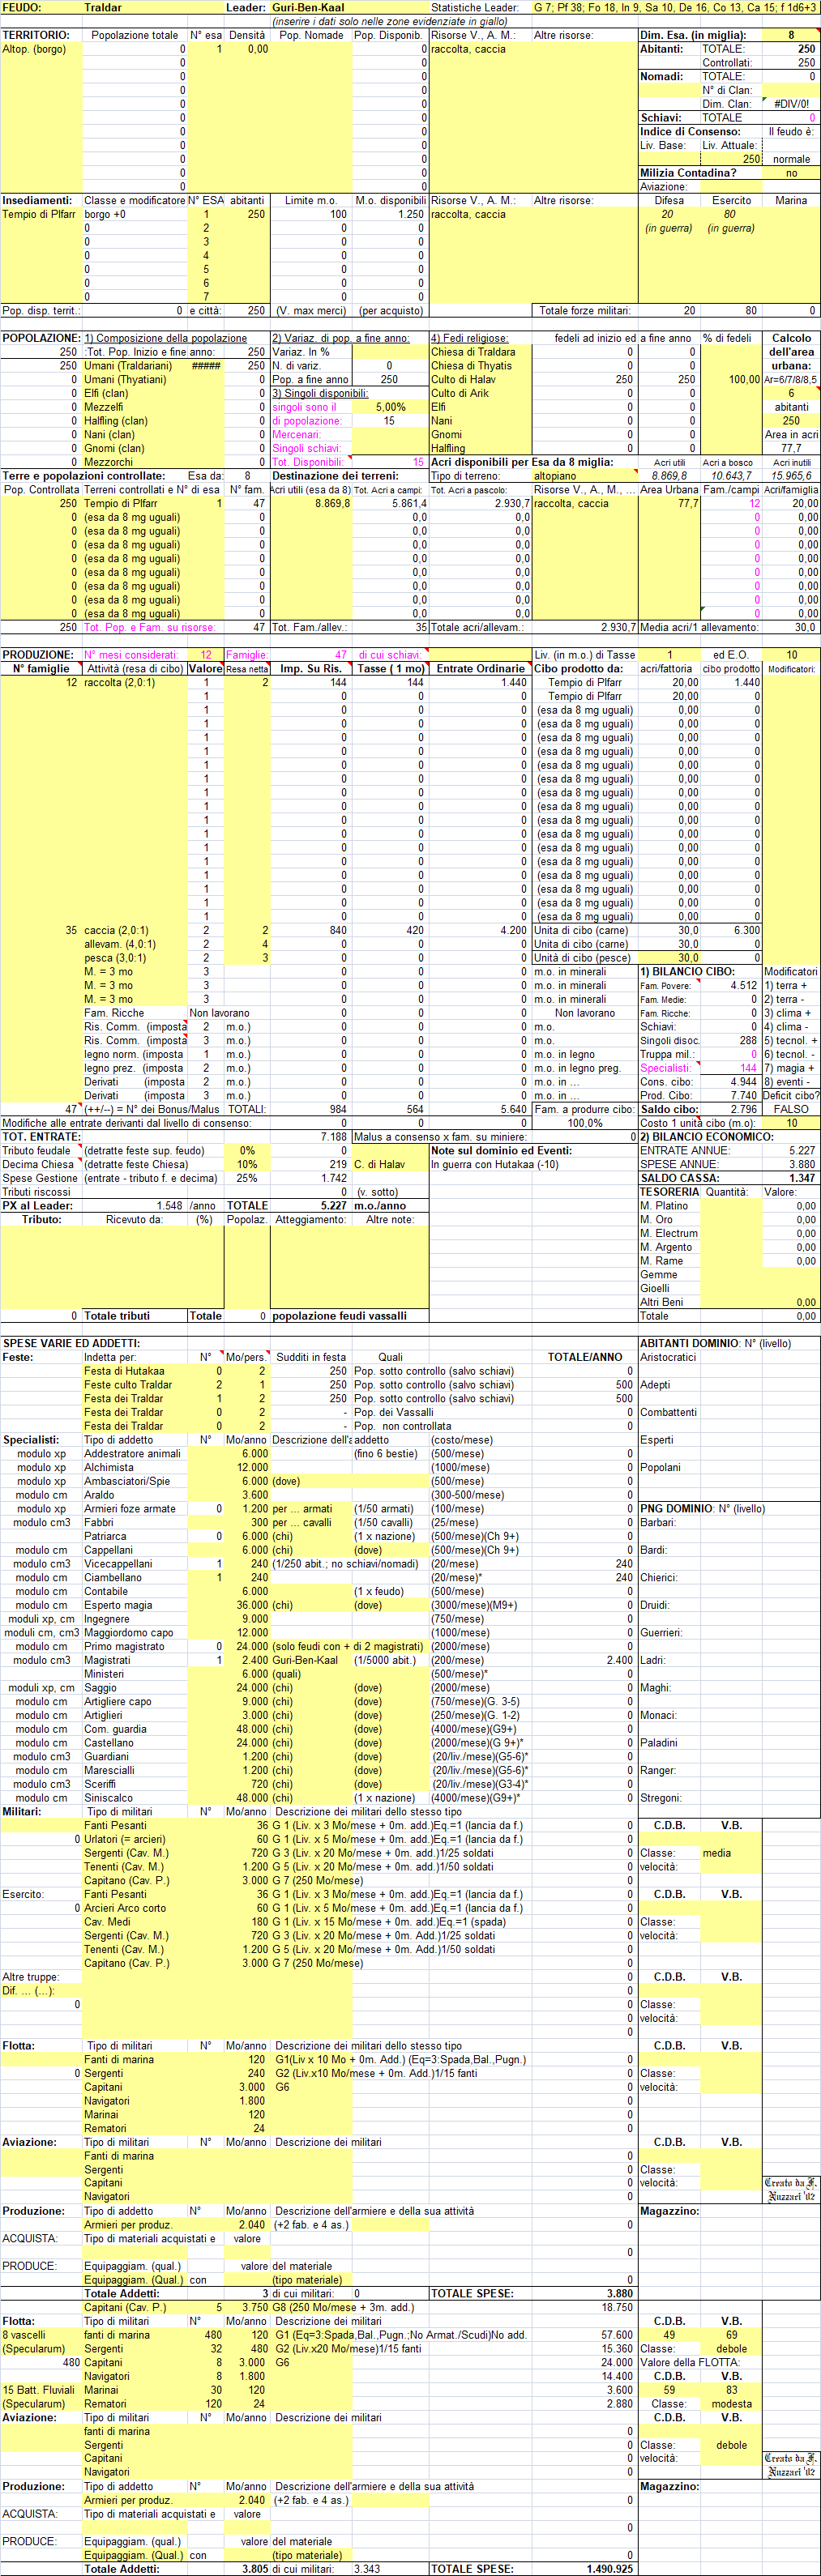Click the 'Cav. Medi' troop row

point(107,1922)
